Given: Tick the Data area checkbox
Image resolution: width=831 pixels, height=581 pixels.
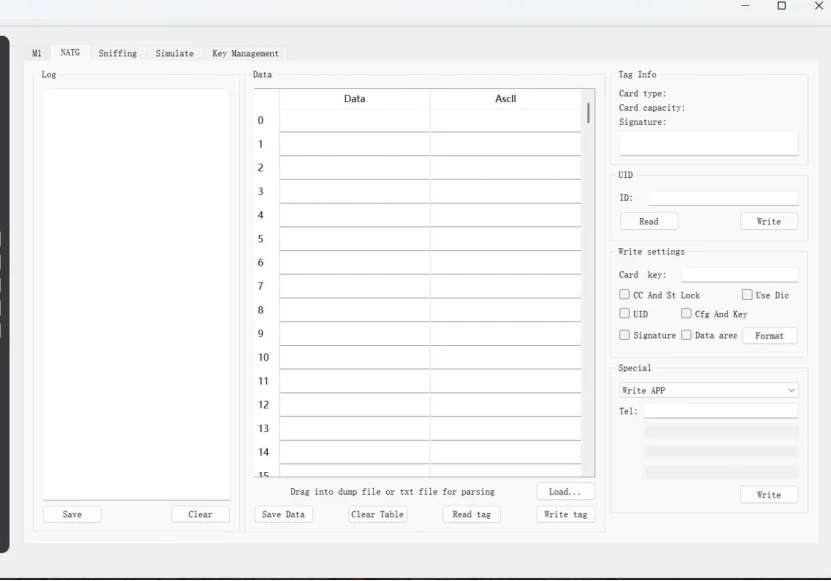Looking at the screenshot, I should [x=686, y=335].
